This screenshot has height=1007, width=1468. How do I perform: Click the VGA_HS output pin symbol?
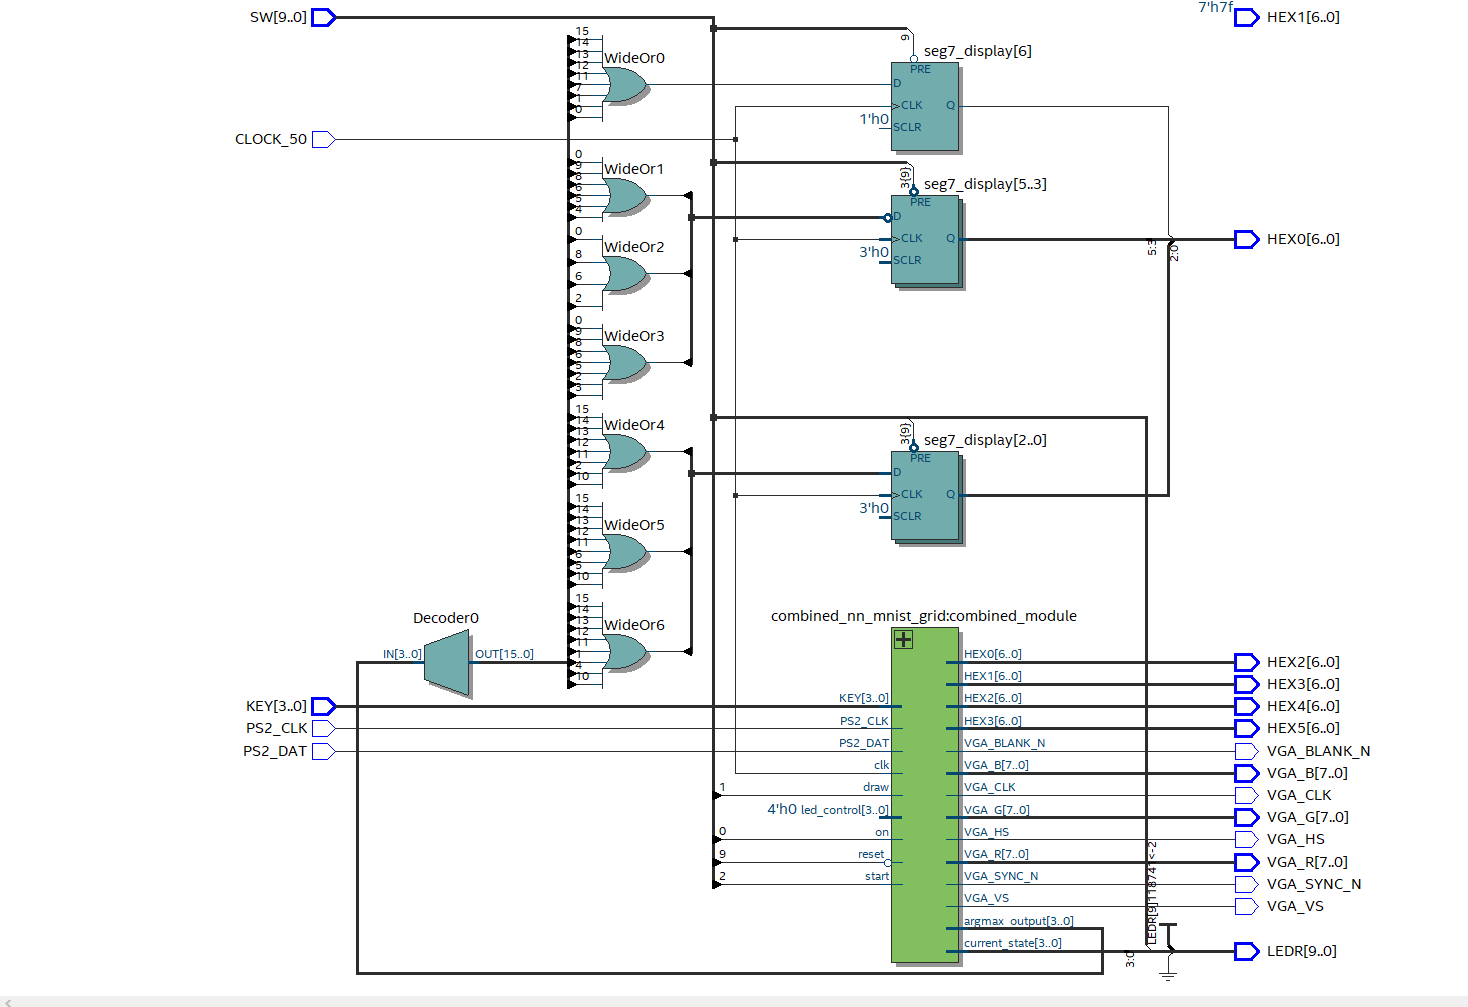coord(1246,839)
